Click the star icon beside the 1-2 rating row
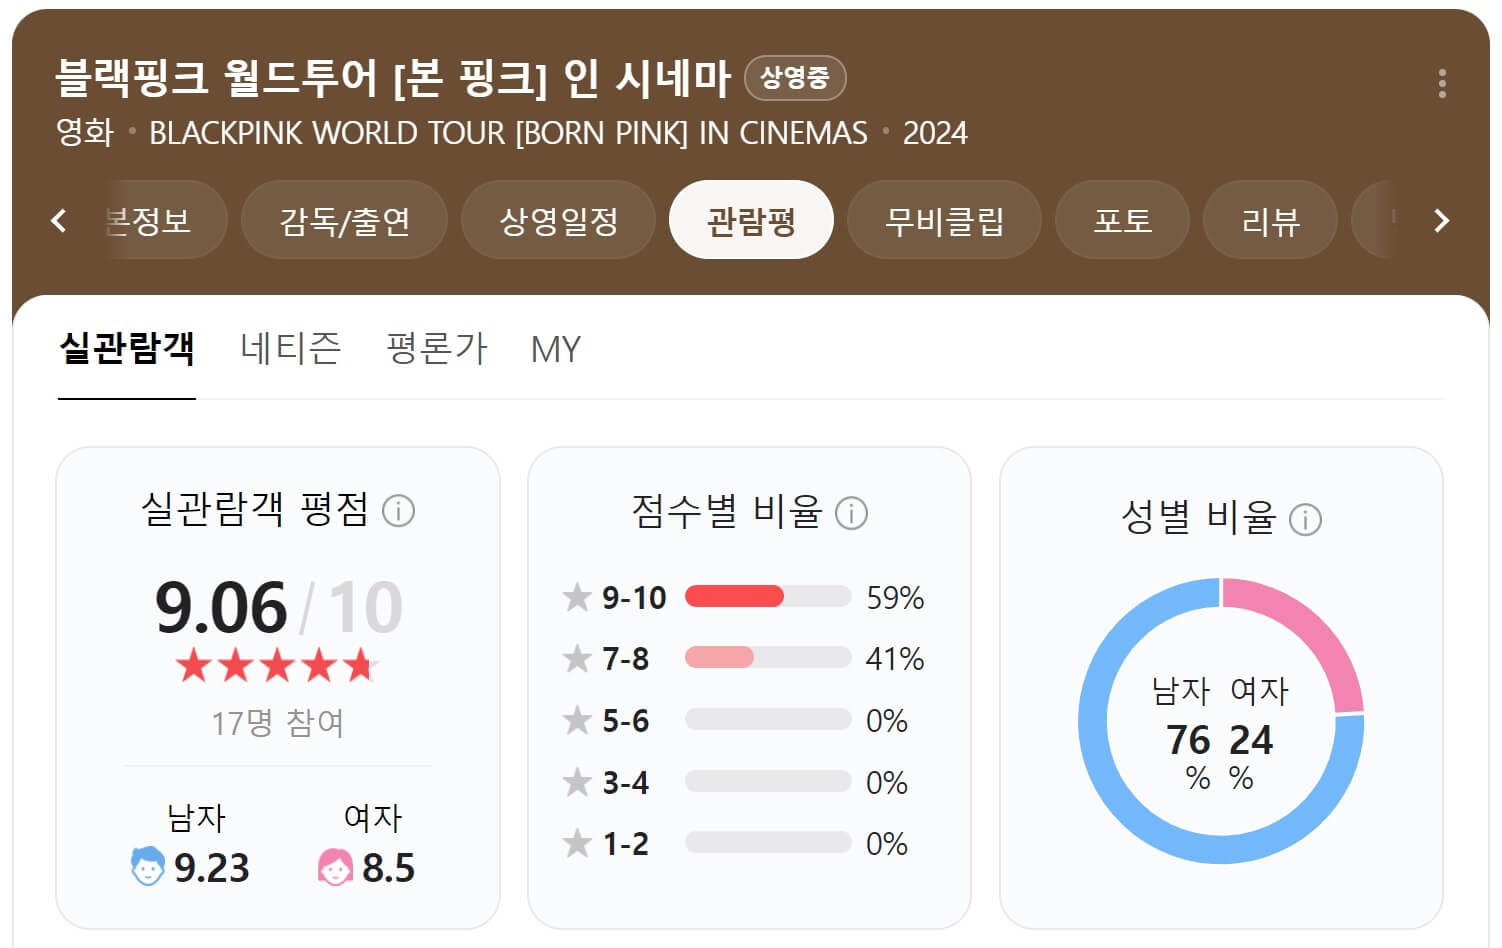The height and width of the screenshot is (948, 1502). (x=577, y=843)
